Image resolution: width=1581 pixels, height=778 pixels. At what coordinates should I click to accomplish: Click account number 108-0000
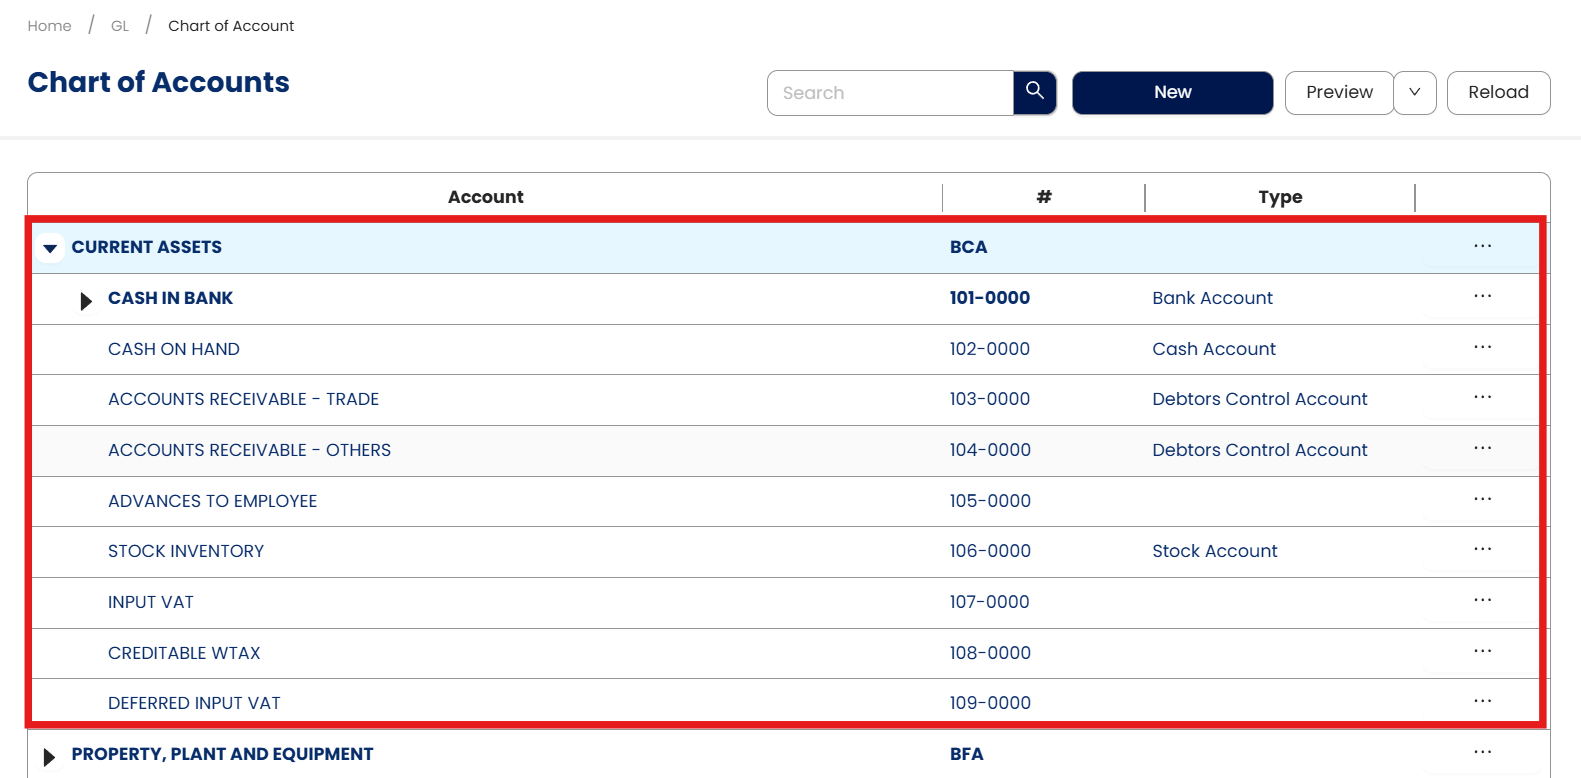point(990,653)
